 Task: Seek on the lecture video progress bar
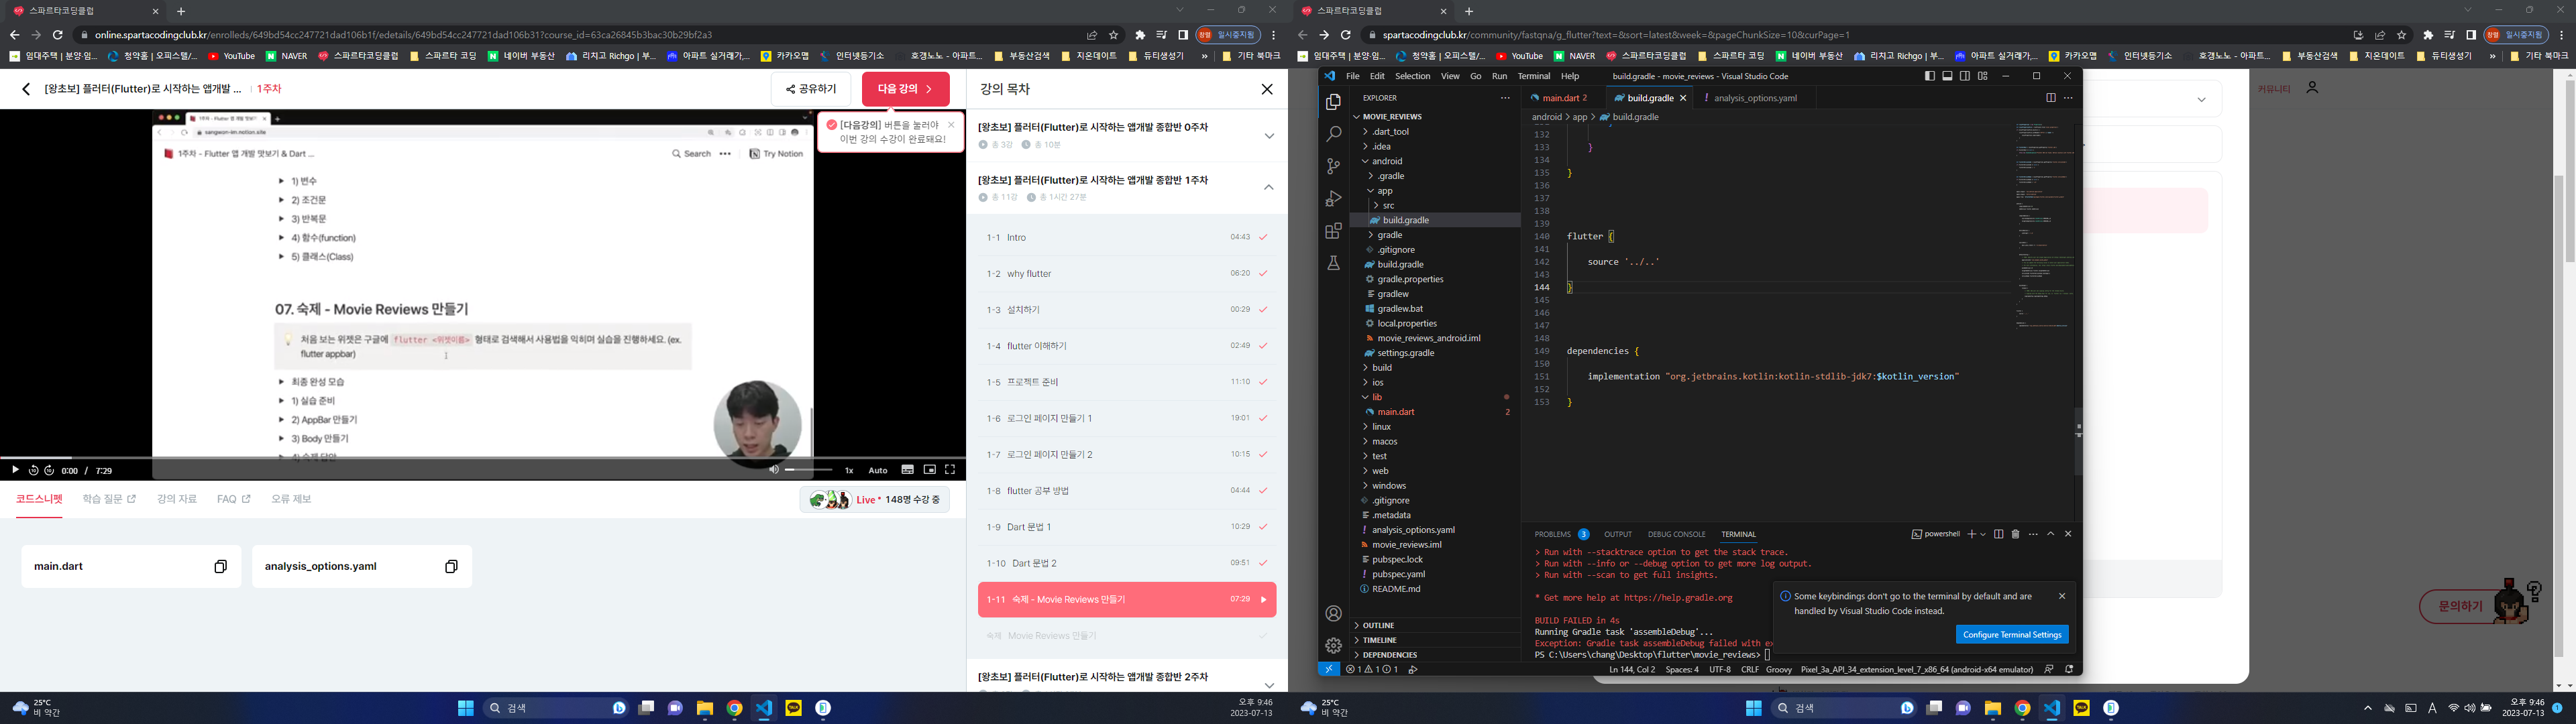tap(484, 458)
